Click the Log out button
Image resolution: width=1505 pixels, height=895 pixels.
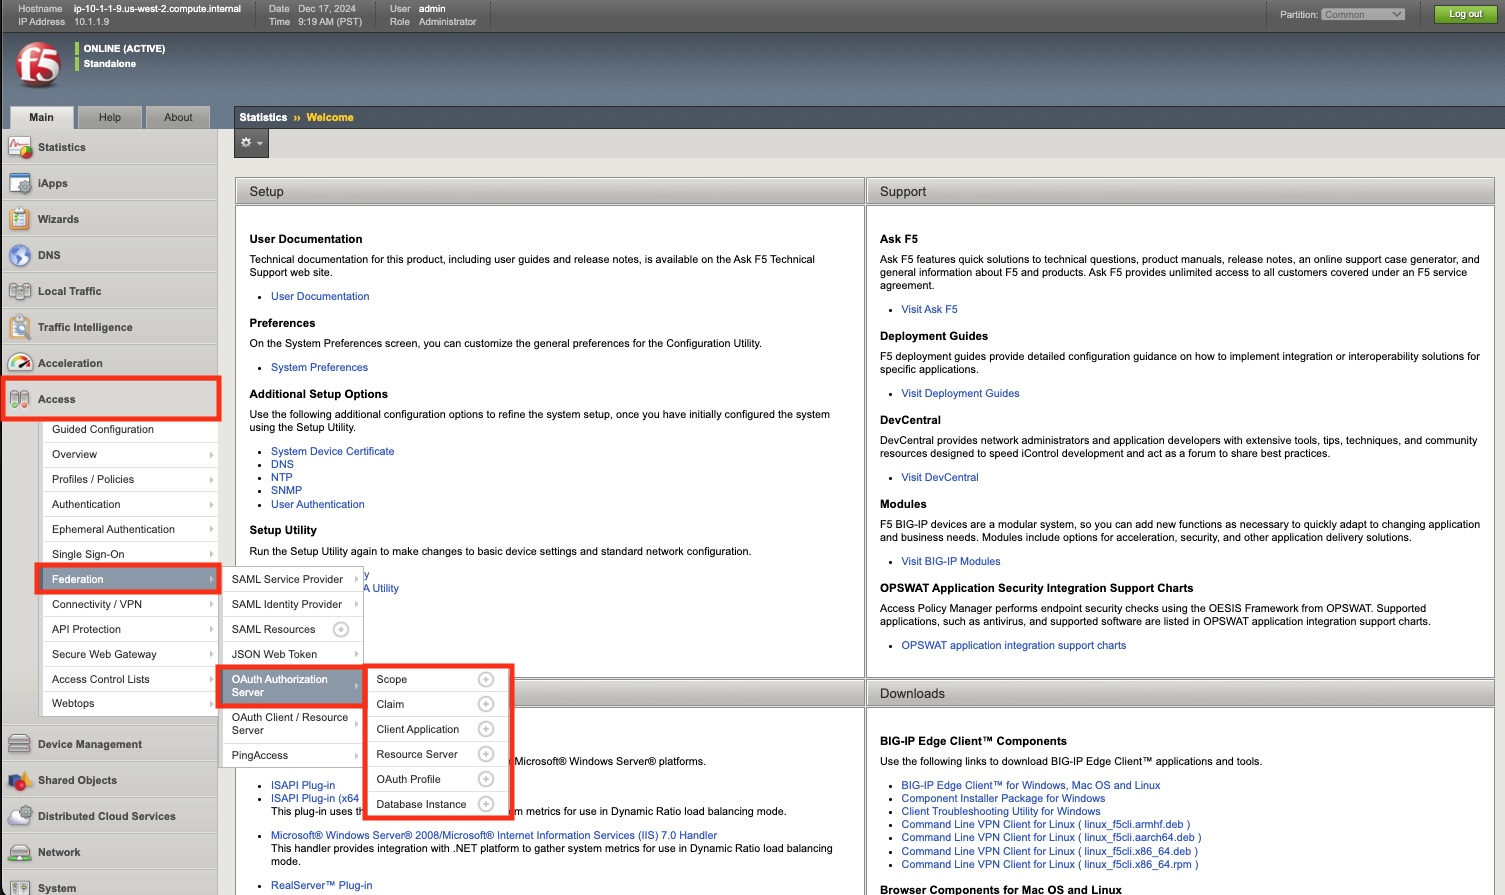[1465, 14]
